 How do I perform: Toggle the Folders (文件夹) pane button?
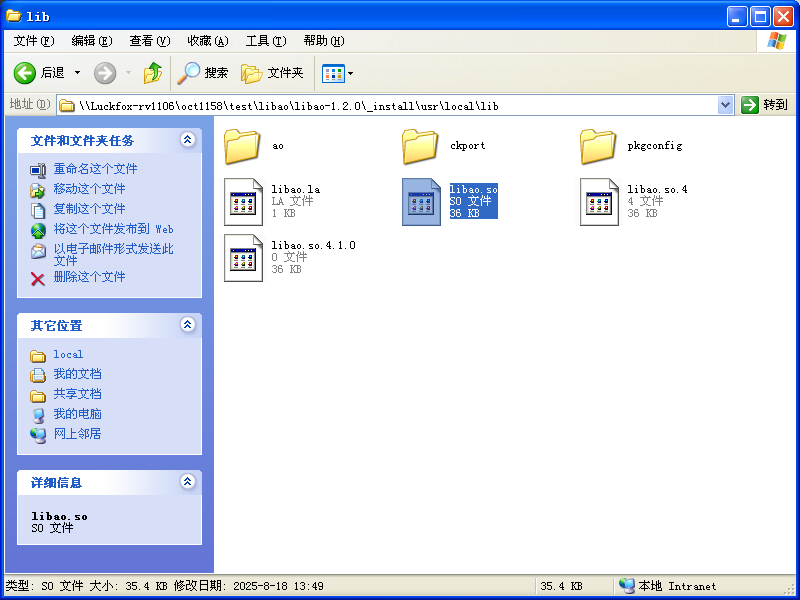point(272,73)
